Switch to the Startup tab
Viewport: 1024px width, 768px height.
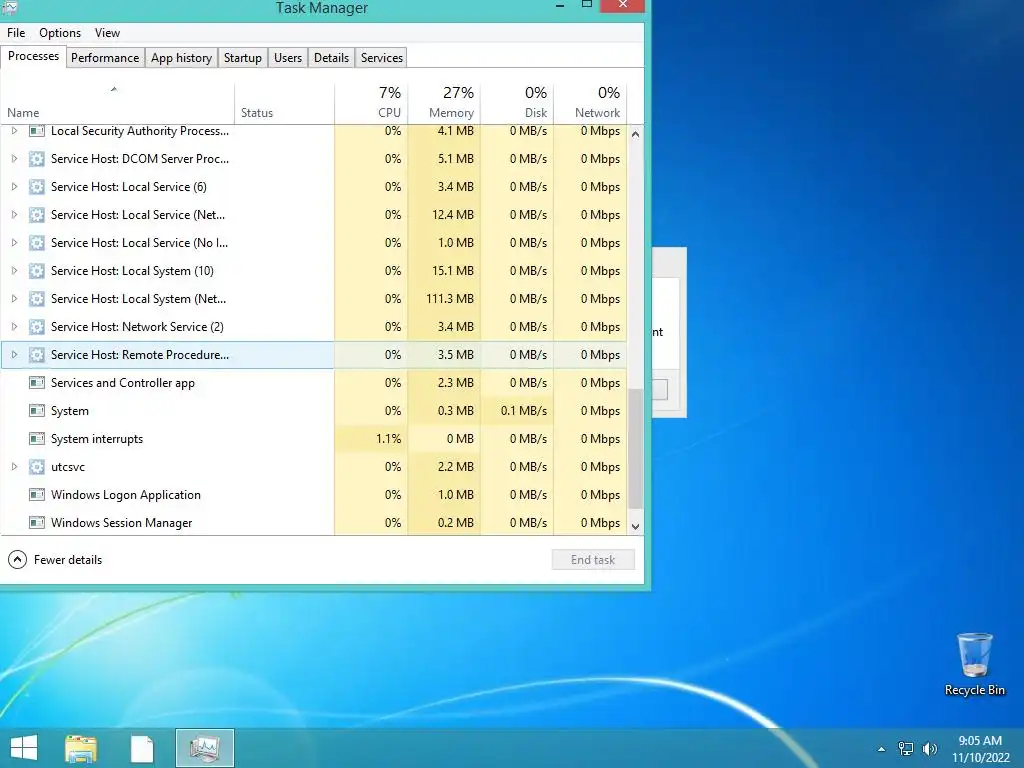(243, 57)
